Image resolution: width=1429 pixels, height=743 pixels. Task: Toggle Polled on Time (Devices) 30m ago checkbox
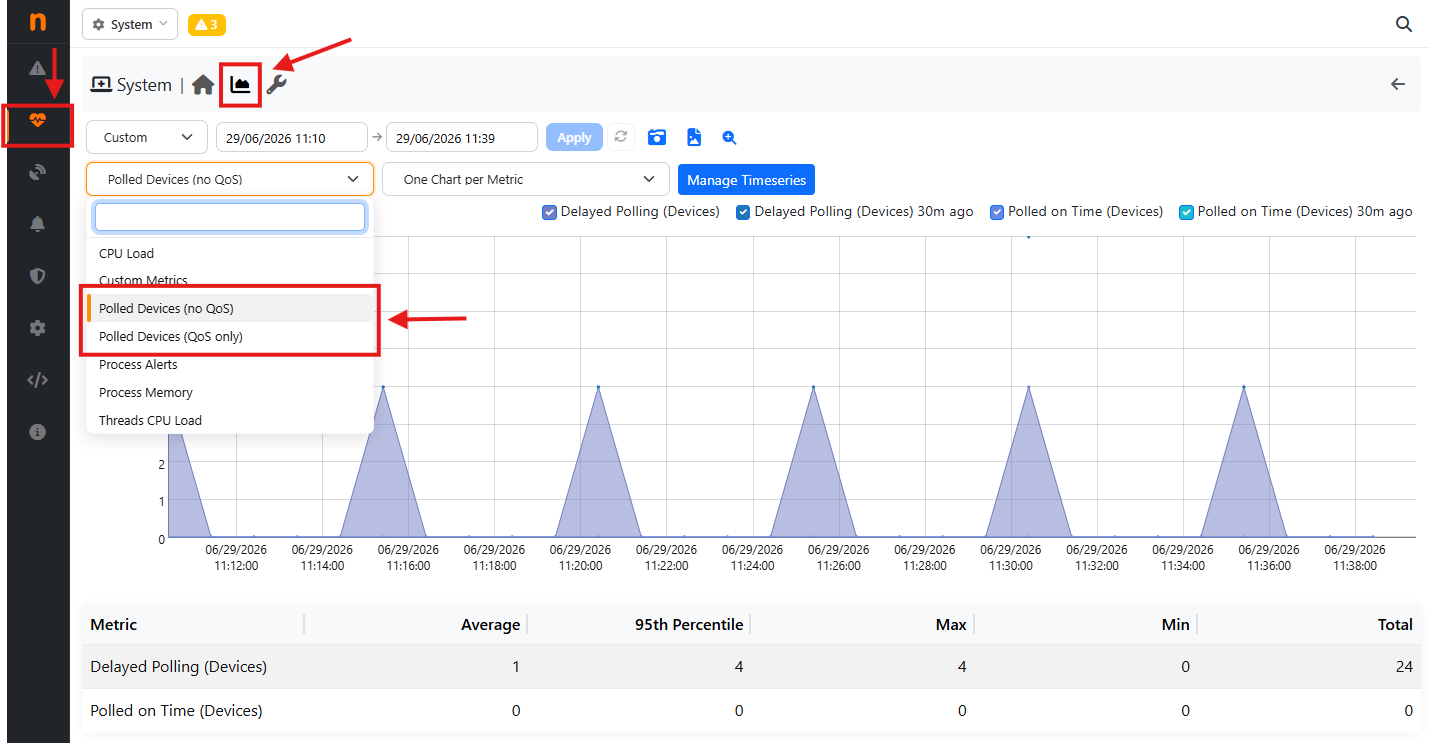click(x=1186, y=212)
